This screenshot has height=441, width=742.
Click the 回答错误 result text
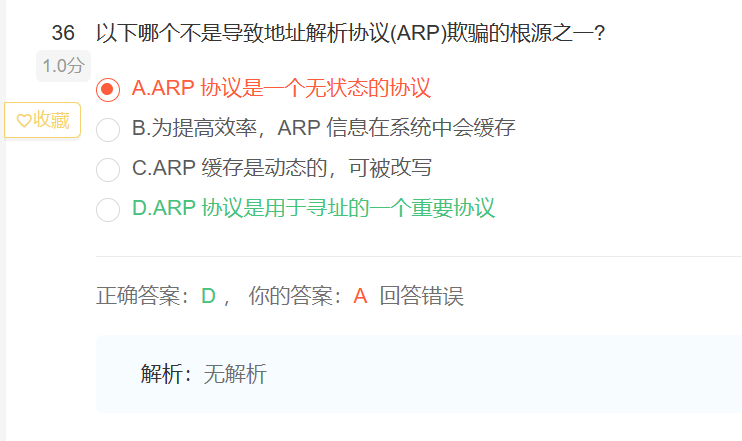421,296
